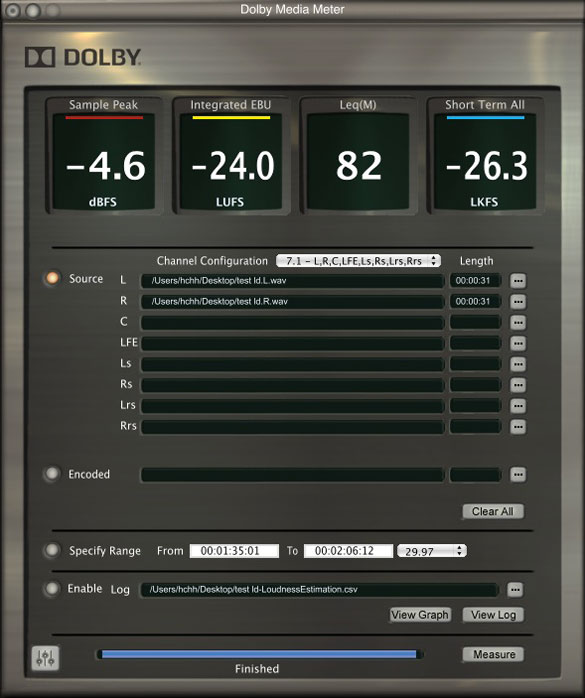The width and height of the screenshot is (585, 698).
Task: Click the View Log button
Action: pyautogui.click(x=493, y=615)
